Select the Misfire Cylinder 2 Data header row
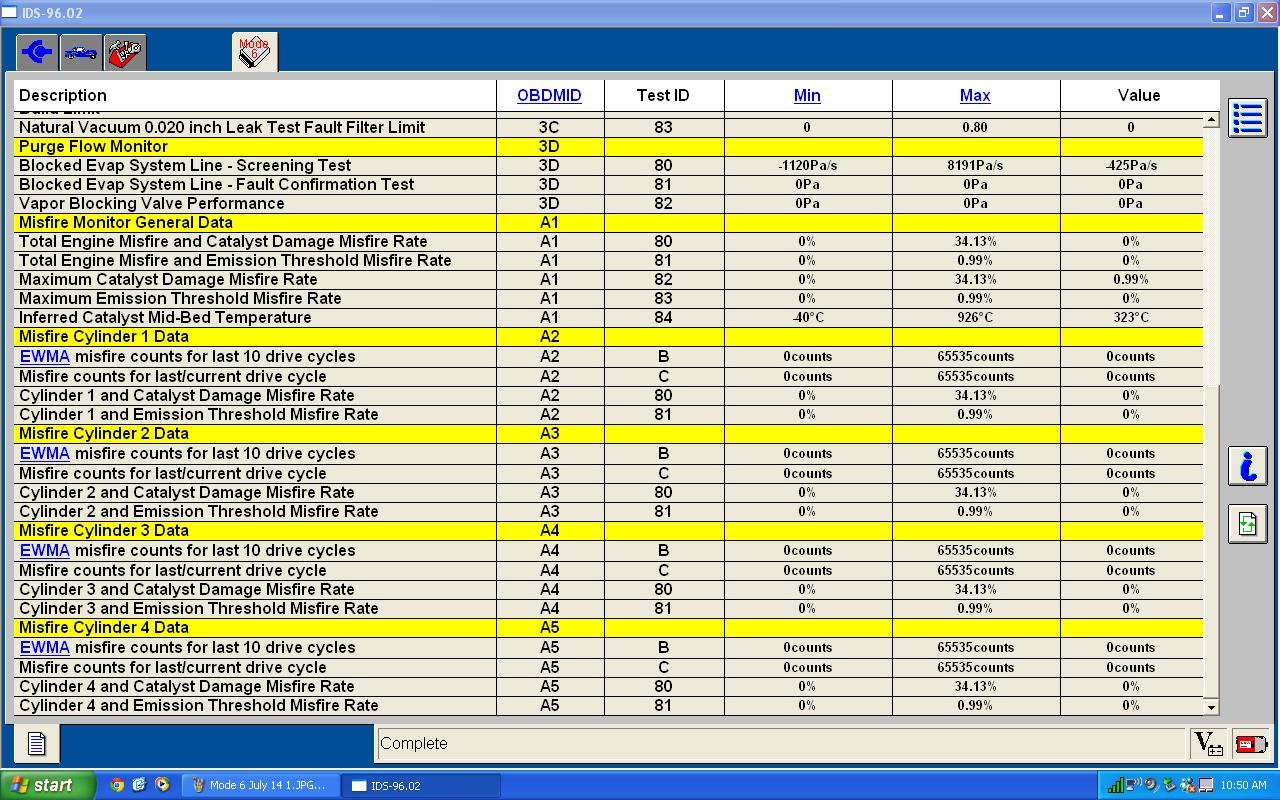1280x800 pixels. [608, 433]
